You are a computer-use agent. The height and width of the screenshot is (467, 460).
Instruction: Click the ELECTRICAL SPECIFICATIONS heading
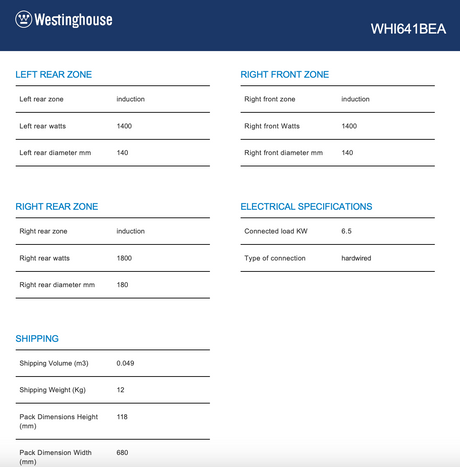coord(306,206)
